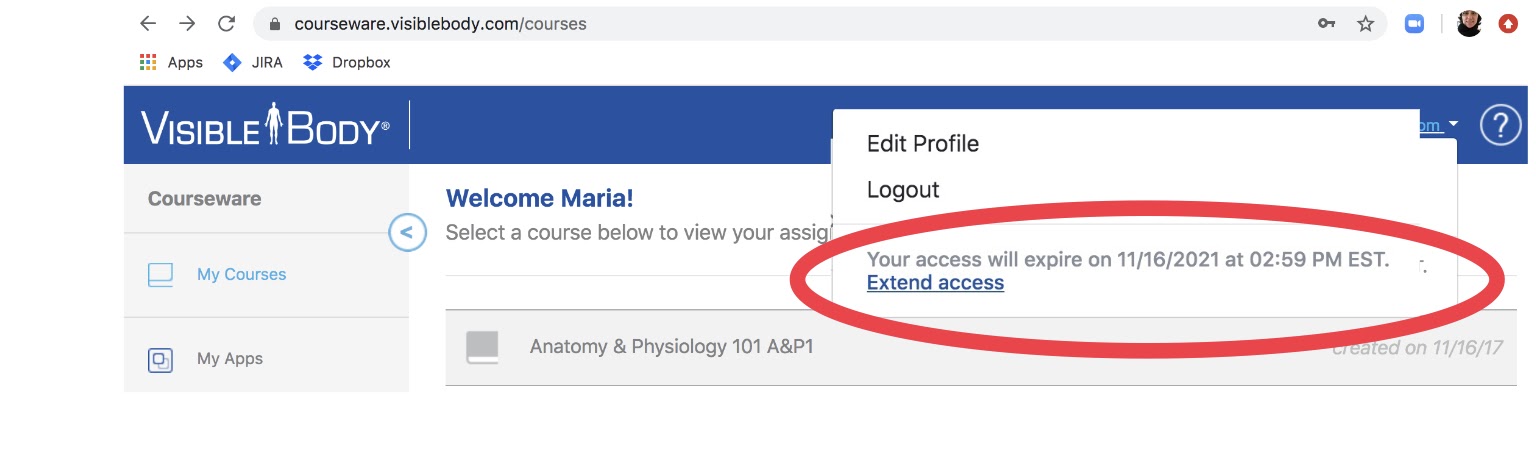Screen dimensions: 1536x460
Task: Open My Apps in the sidebar
Action: point(229,359)
